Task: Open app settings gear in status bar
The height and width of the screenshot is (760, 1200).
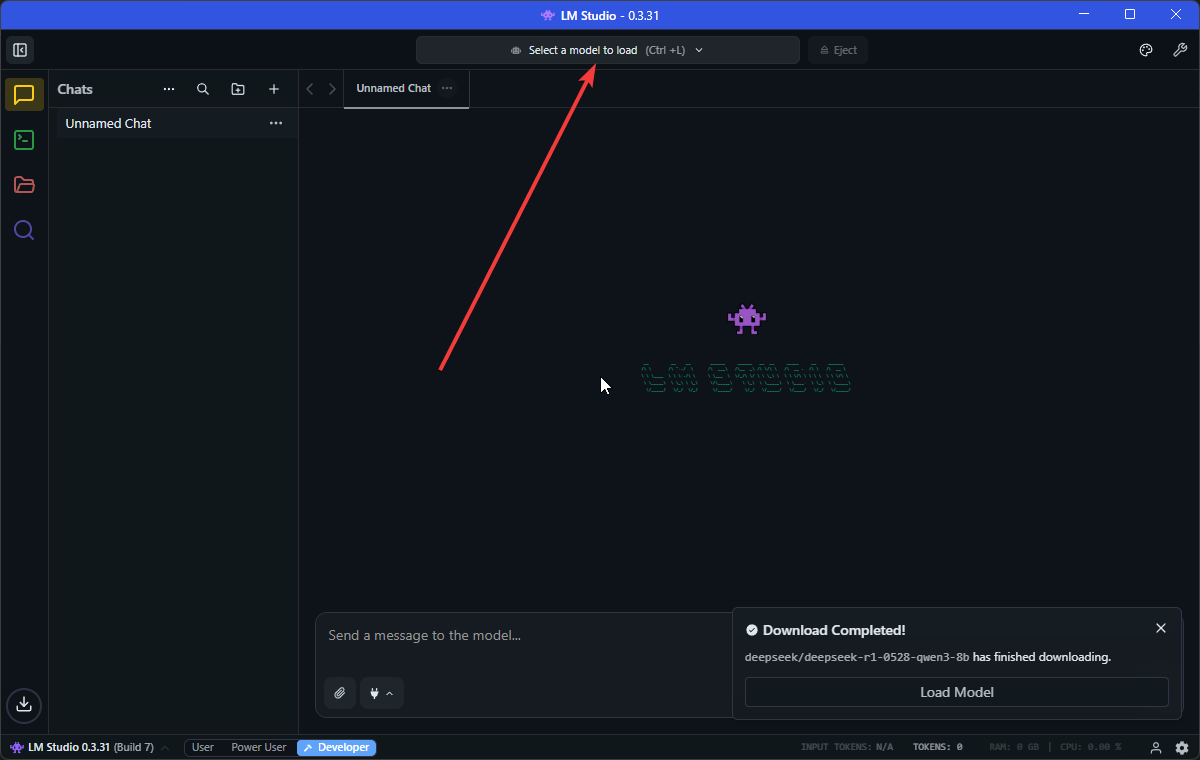Action: tap(1182, 748)
